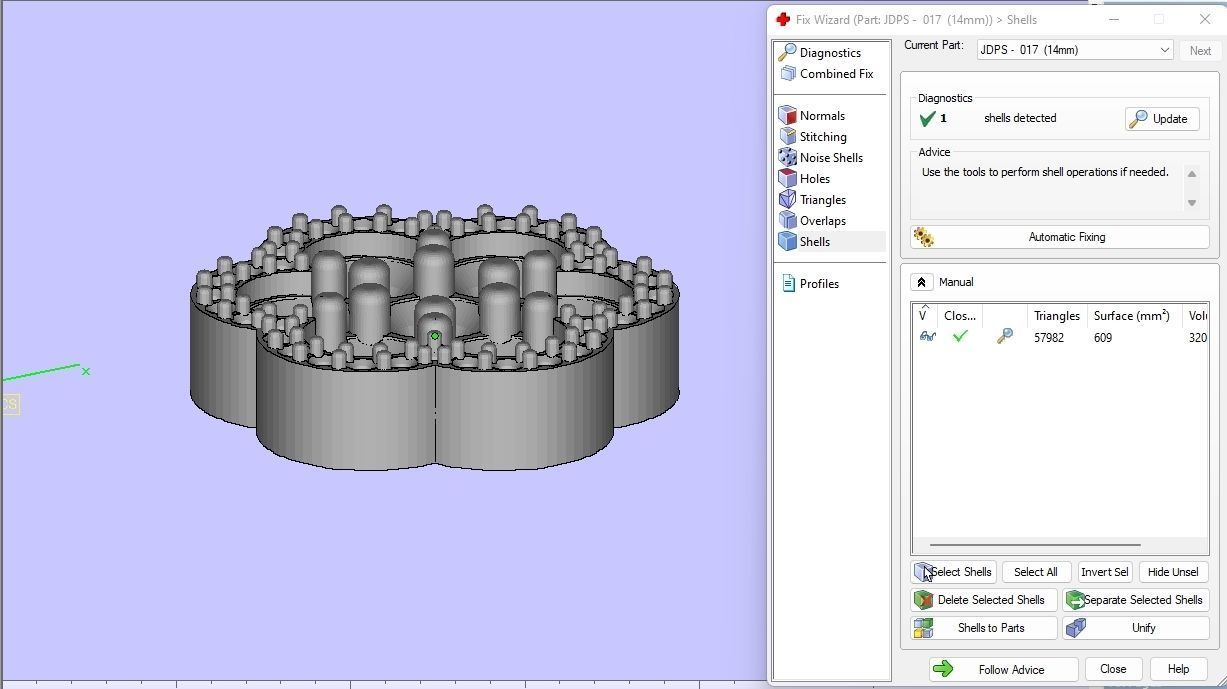Viewport: 1227px width, 689px height.
Task: Sort shell list by Closed column
Action: tap(960, 315)
